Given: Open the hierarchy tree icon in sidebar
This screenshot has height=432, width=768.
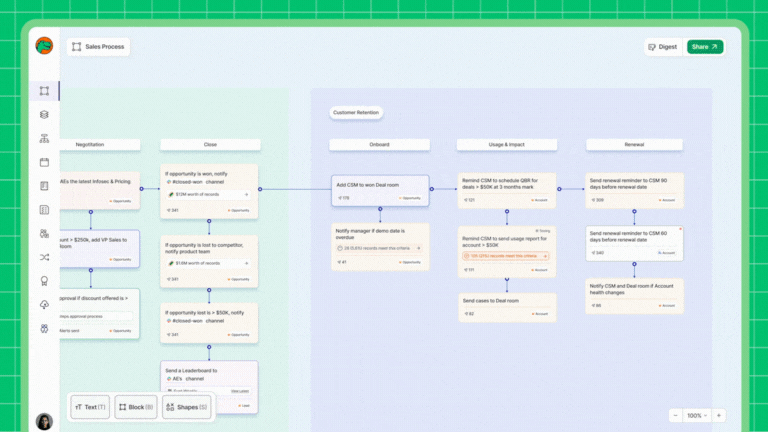Looking at the screenshot, I should [x=44, y=139].
